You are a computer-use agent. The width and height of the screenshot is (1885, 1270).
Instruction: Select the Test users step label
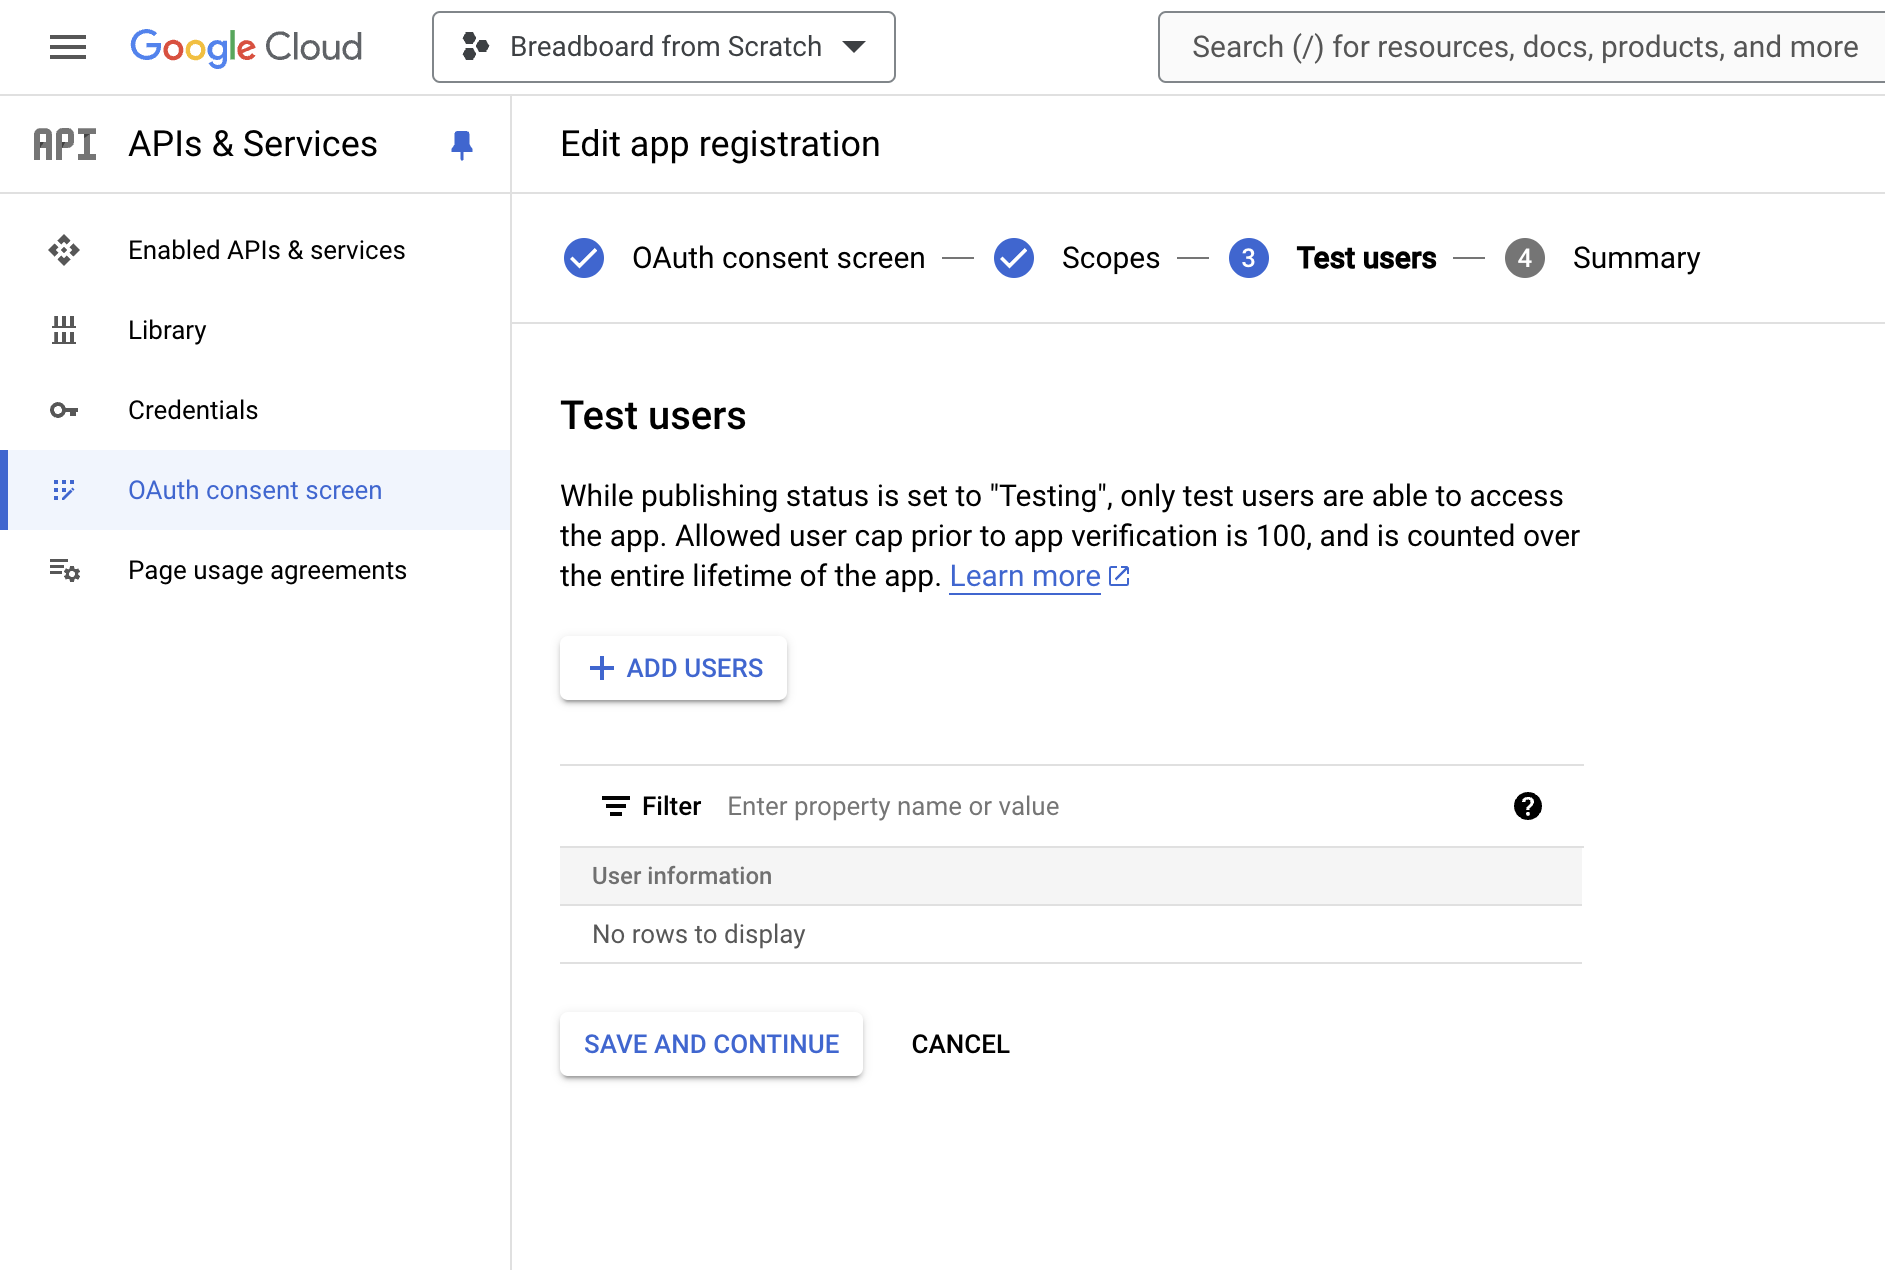click(1366, 258)
